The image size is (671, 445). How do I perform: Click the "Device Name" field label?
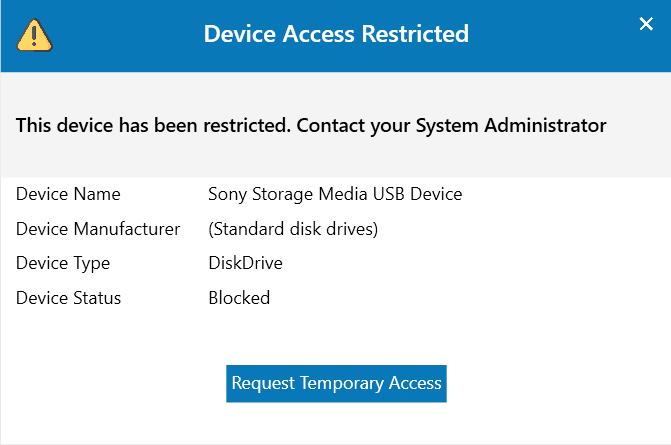(x=68, y=194)
